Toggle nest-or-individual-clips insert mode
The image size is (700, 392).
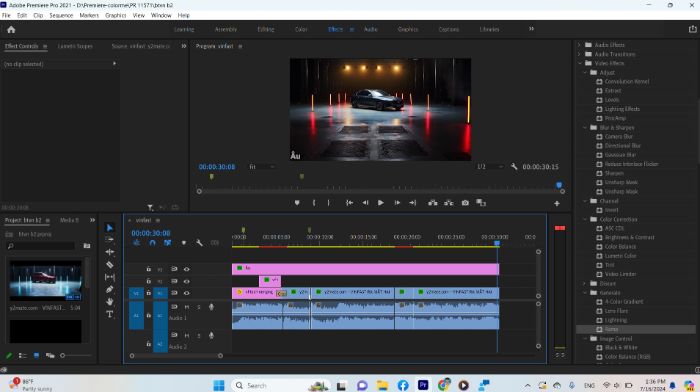(137, 243)
